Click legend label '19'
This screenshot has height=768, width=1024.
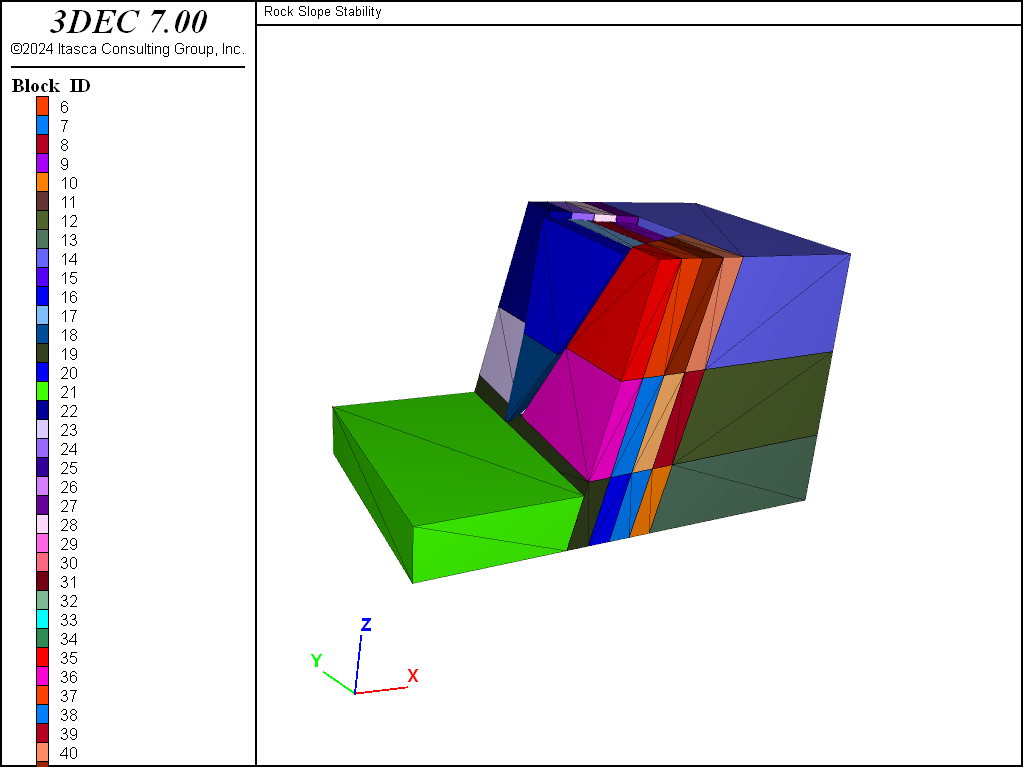click(x=69, y=354)
